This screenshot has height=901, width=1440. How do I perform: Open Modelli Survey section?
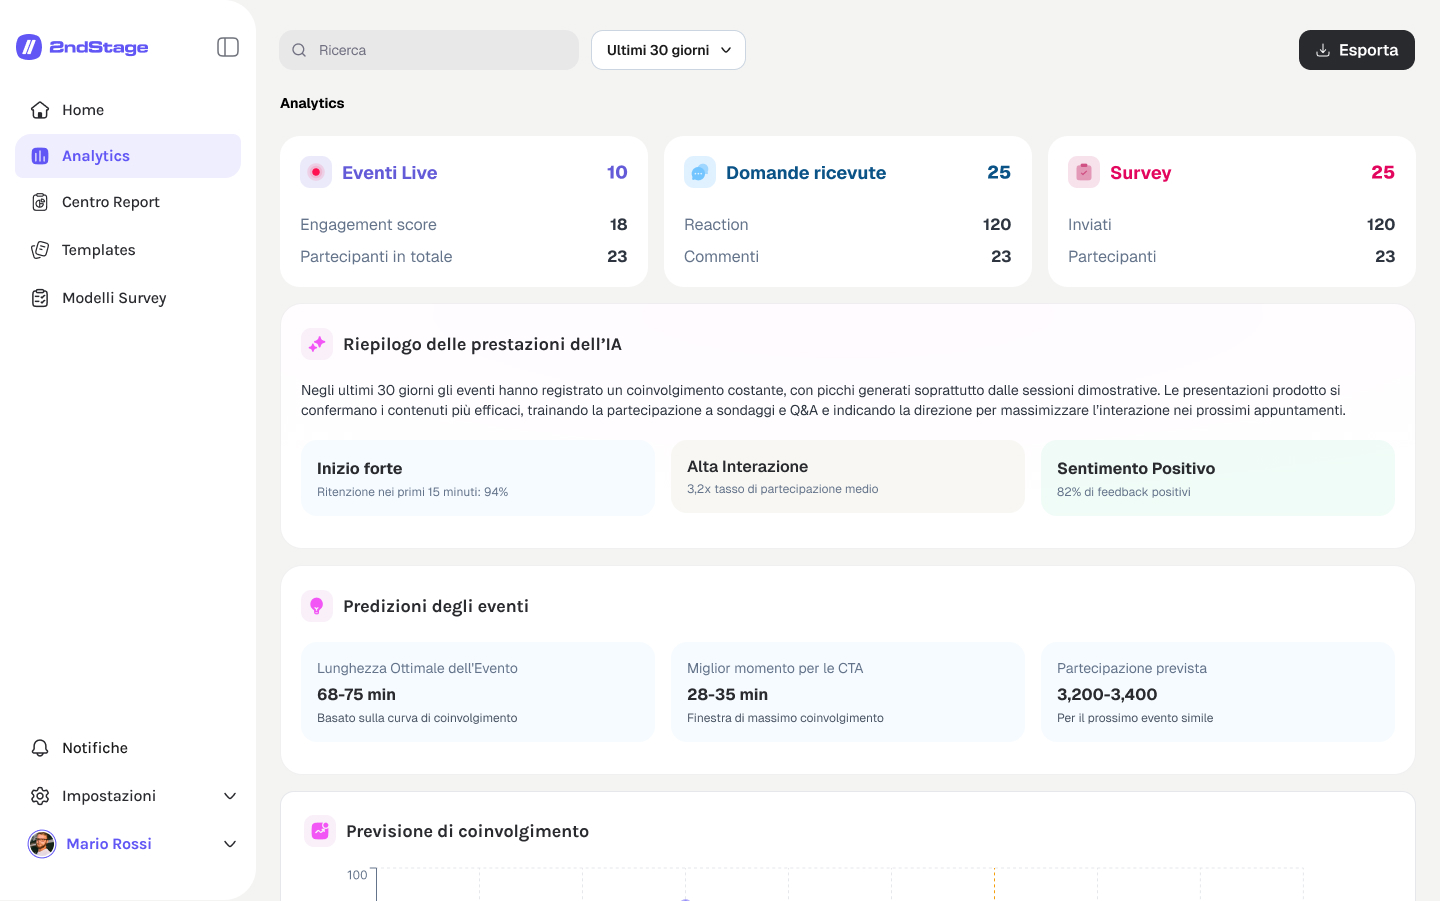point(128,298)
